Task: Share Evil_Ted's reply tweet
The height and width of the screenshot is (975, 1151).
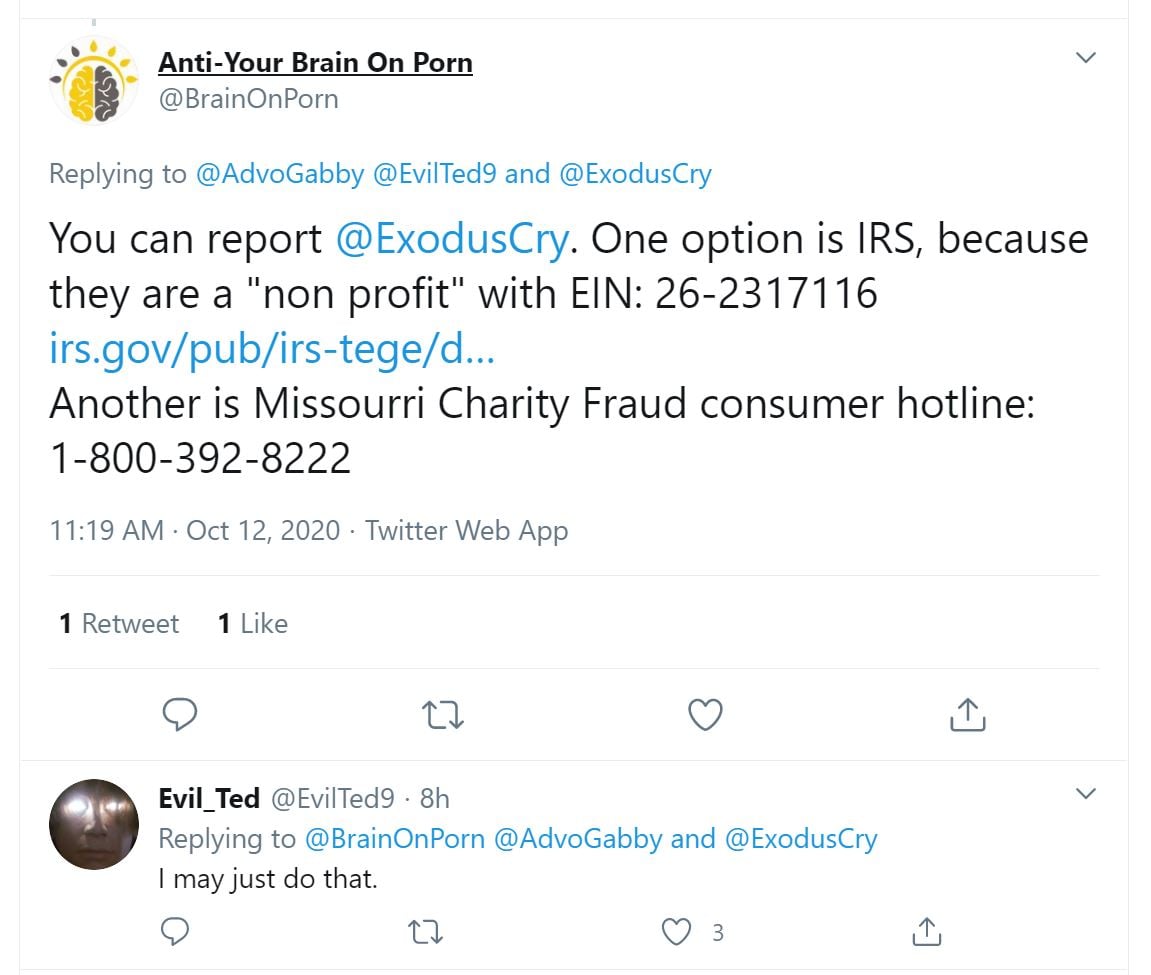Action: (927, 932)
